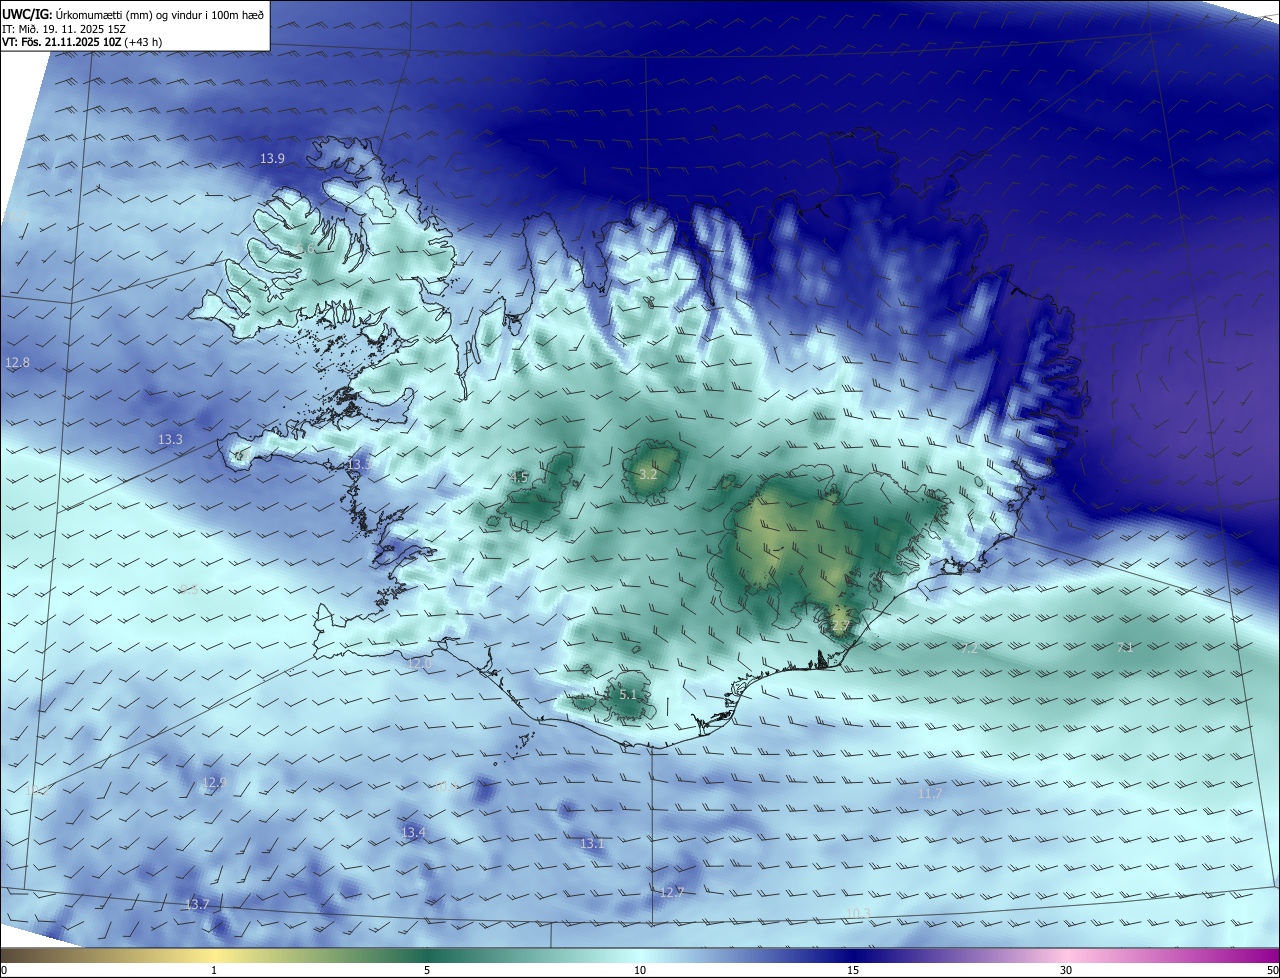1280x978 pixels.
Task: Click the 13.7 value label on the map
Action: [197, 904]
